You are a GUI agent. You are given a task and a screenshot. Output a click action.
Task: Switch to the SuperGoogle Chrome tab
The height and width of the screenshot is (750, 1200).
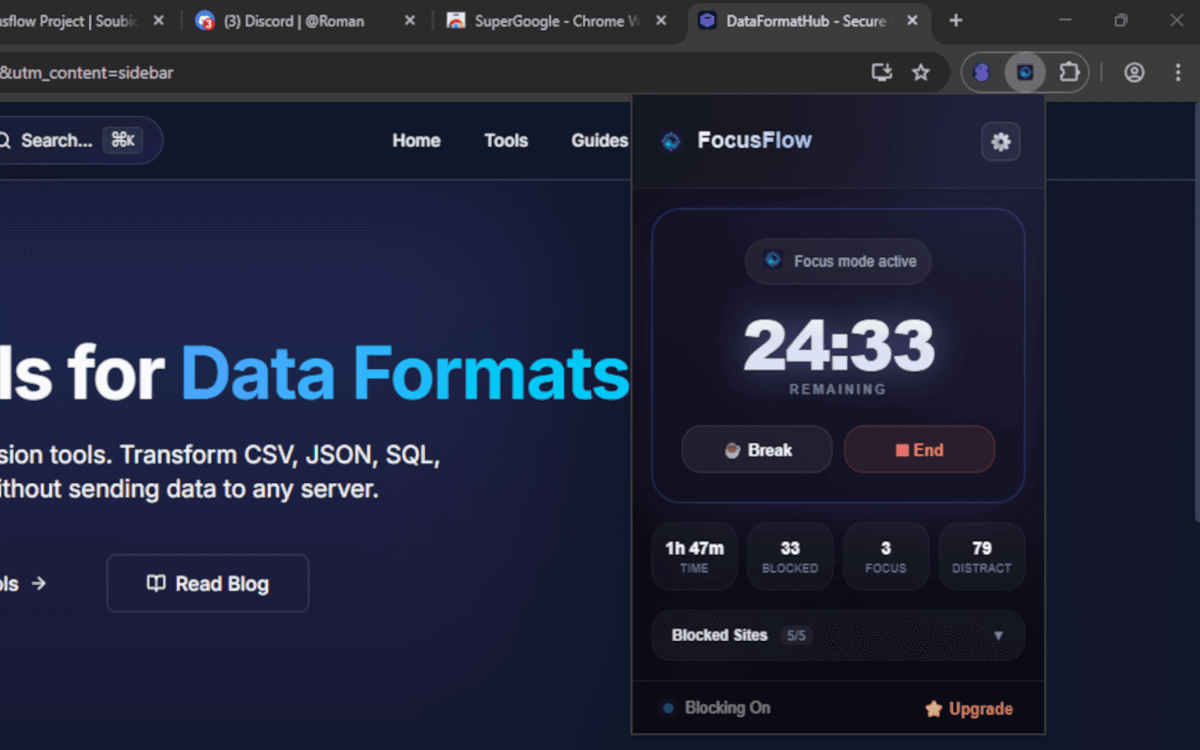click(556, 21)
